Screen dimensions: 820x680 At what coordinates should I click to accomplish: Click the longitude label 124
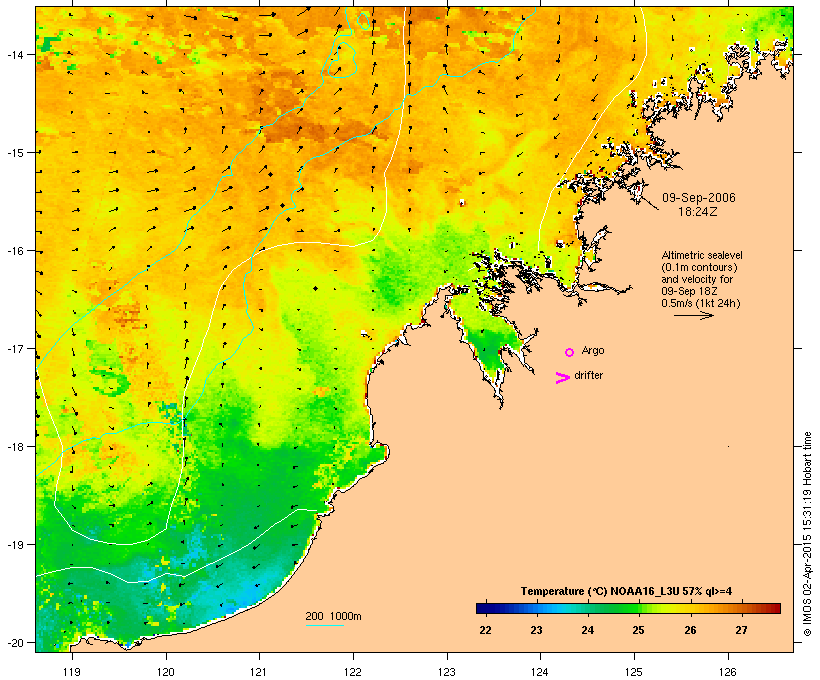540,672
